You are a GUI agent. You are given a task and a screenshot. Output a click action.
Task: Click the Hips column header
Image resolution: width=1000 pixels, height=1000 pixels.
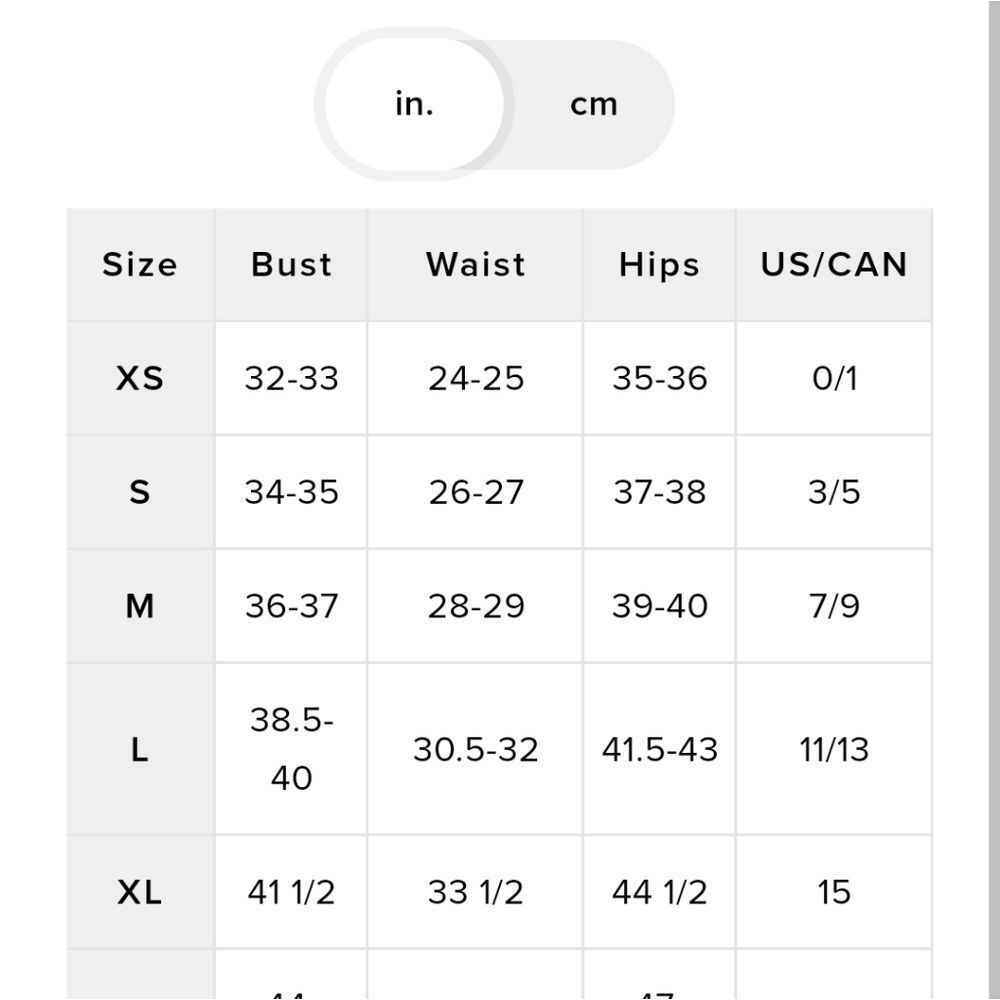659,265
